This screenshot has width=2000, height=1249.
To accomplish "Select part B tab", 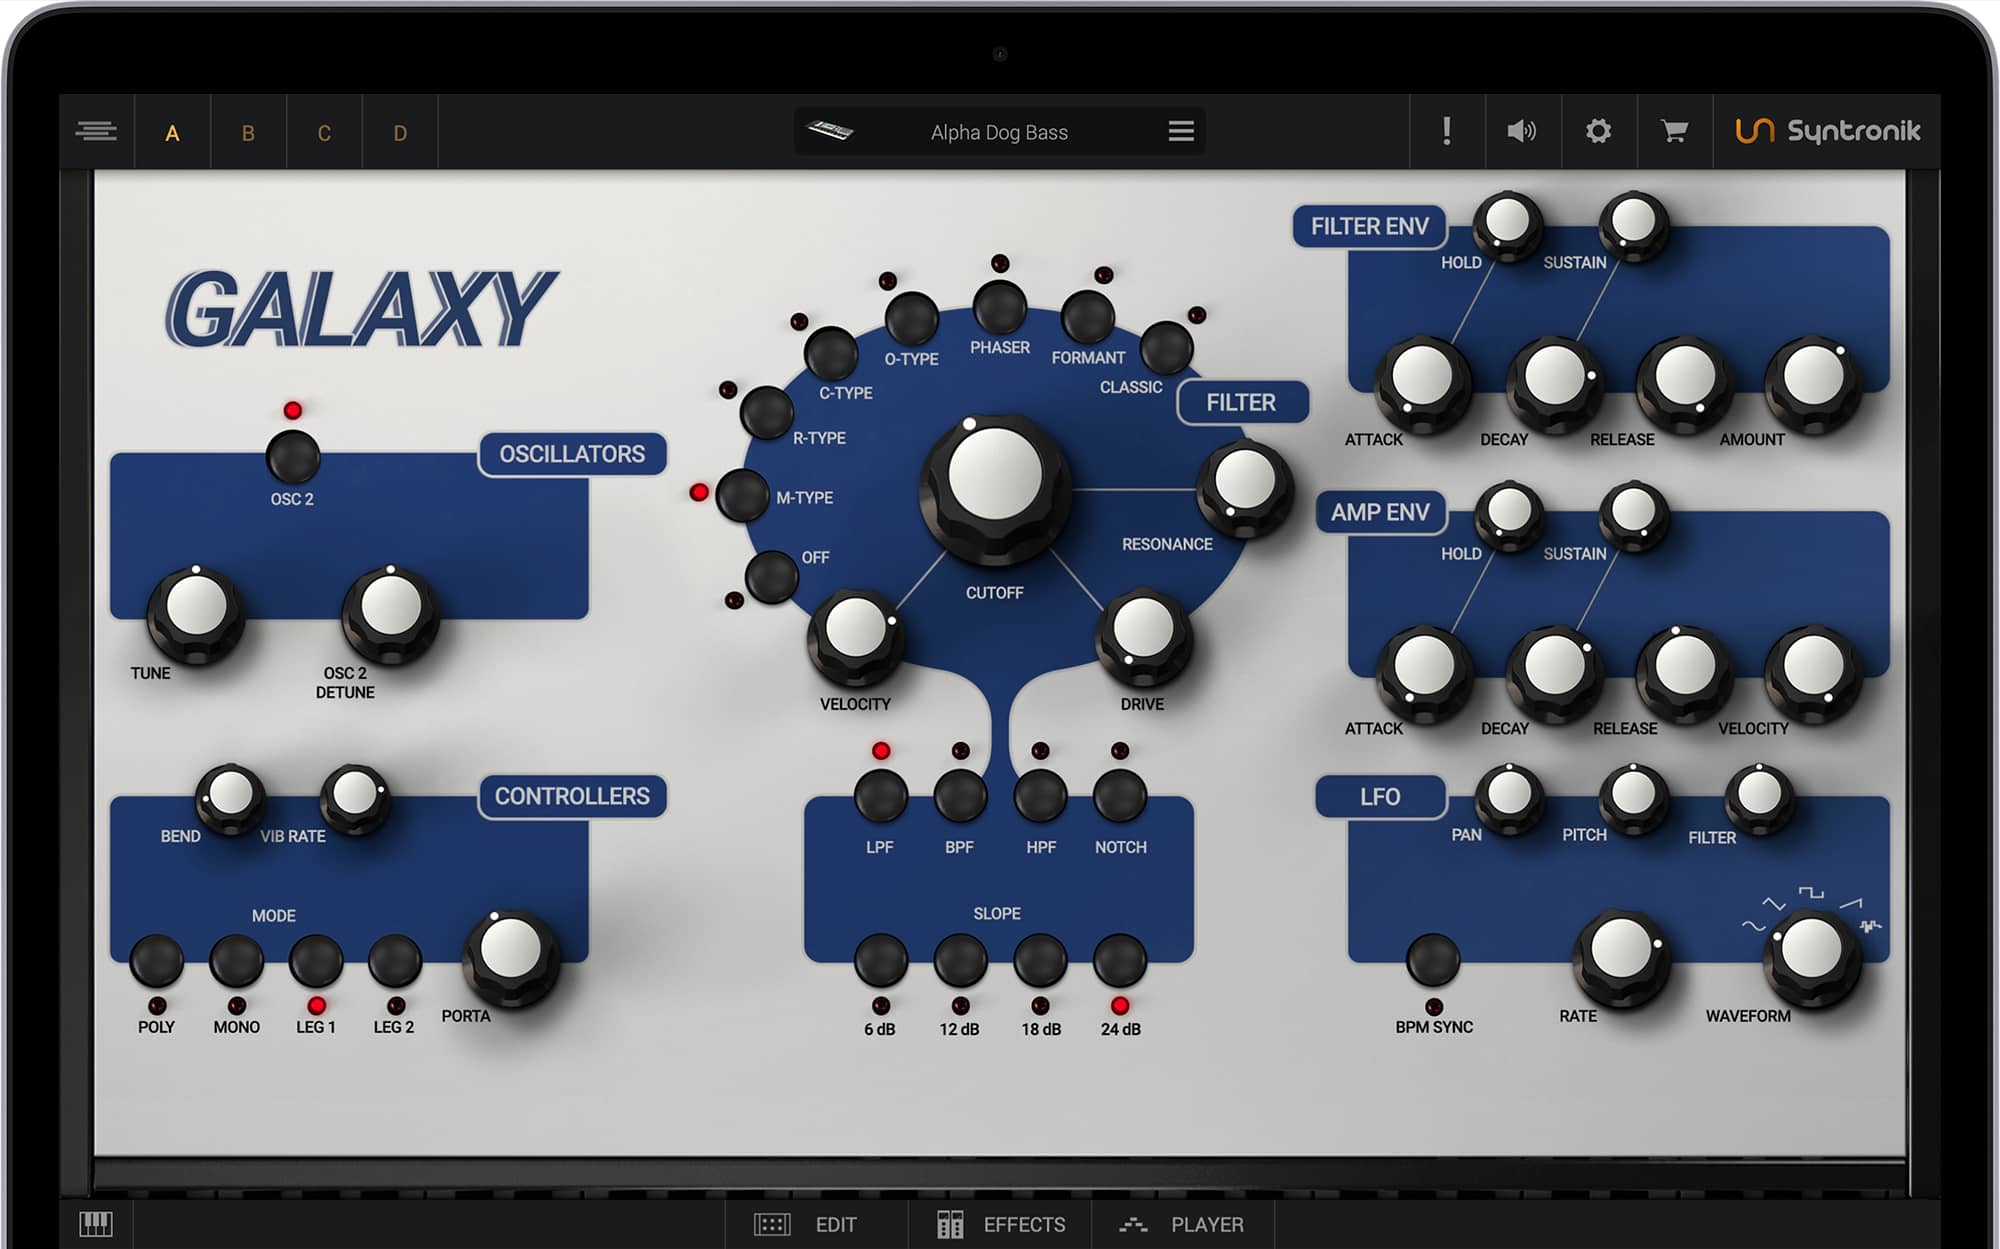I will pos(248,133).
